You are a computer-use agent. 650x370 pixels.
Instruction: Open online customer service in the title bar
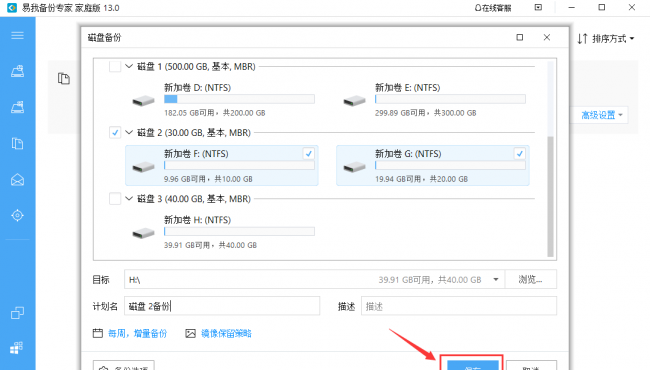(x=493, y=8)
